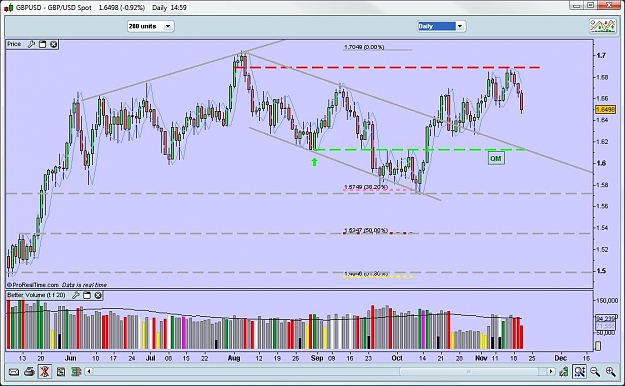This screenshot has width=625, height=386.
Task: Click the GBPUSD candlestick window icon
Action: pos(8,7)
